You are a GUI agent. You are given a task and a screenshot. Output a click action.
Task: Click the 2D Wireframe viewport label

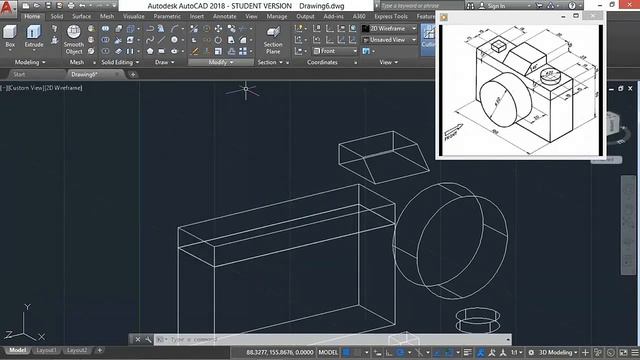click(64, 88)
